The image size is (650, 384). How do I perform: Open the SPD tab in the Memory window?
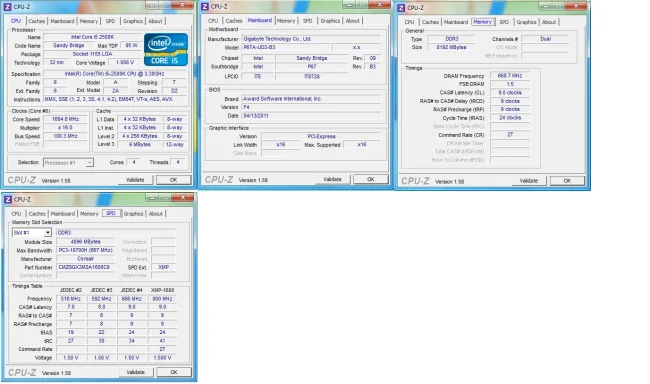click(x=504, y=22)
